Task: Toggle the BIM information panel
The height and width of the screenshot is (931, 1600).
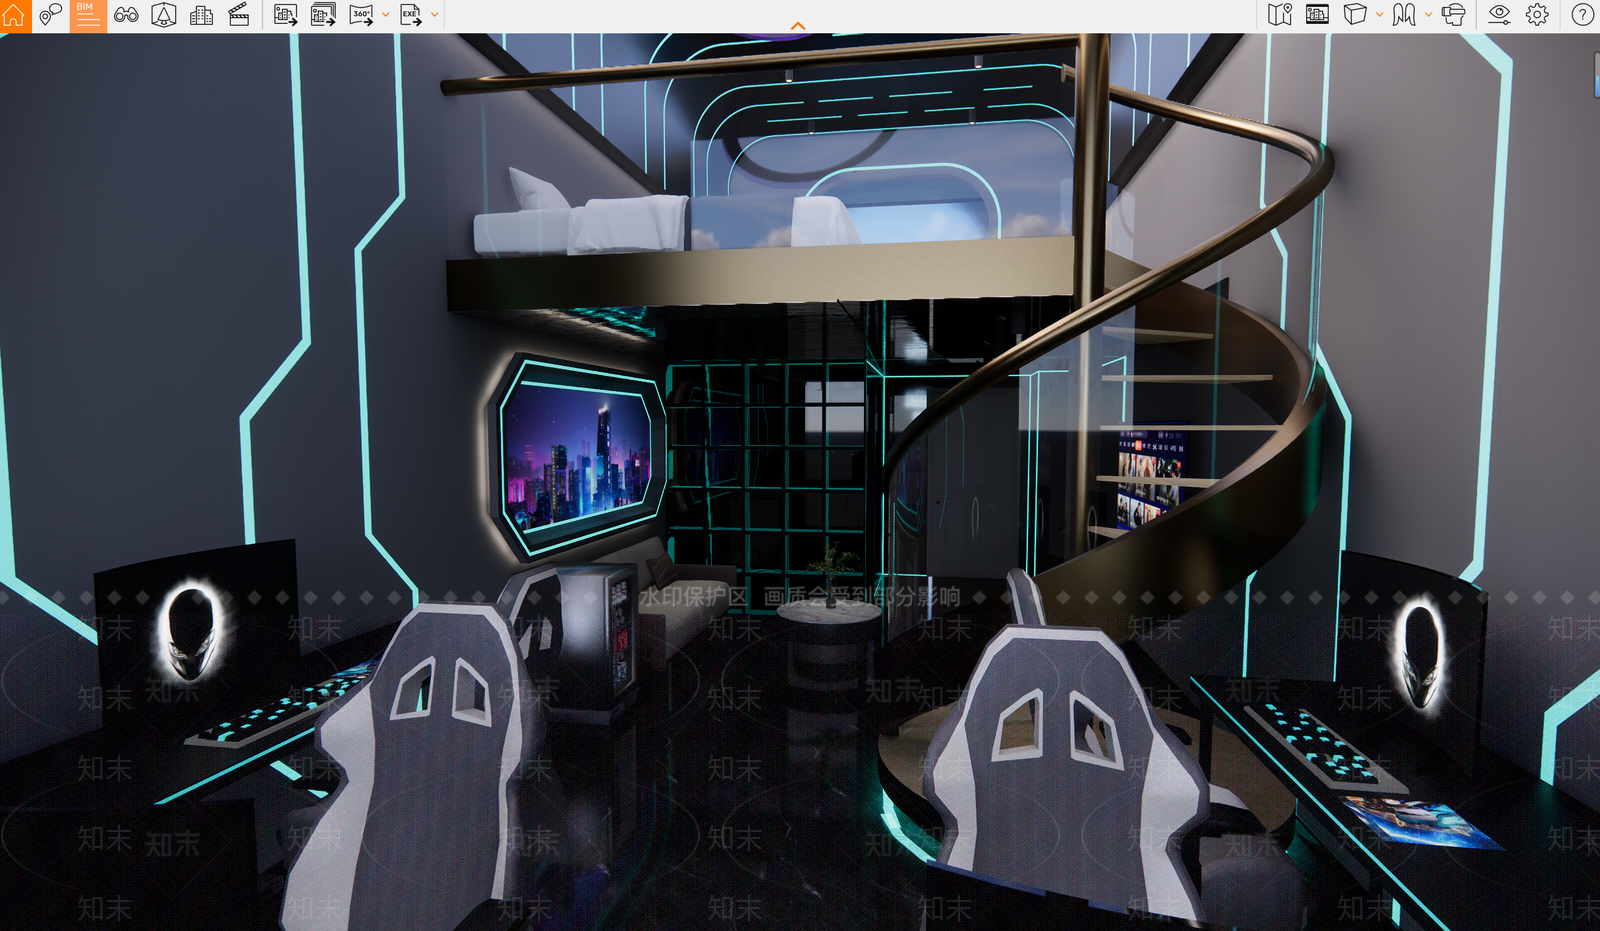Action: [x=88, y=15]
